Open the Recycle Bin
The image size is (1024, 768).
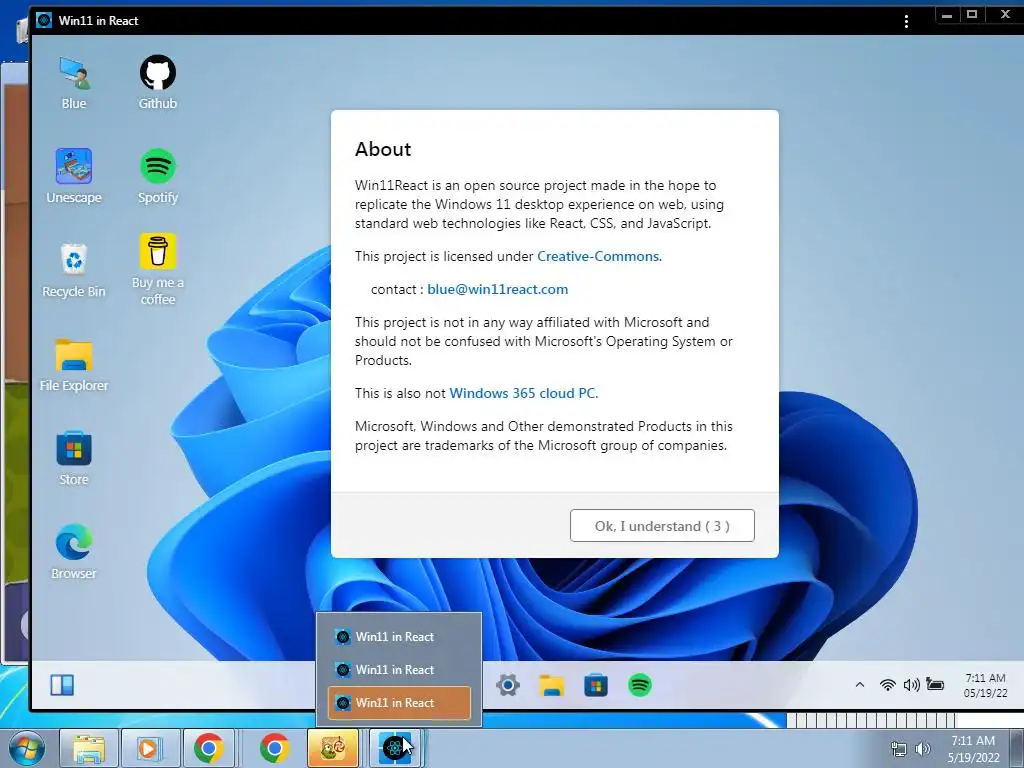[x=74, y=270]
